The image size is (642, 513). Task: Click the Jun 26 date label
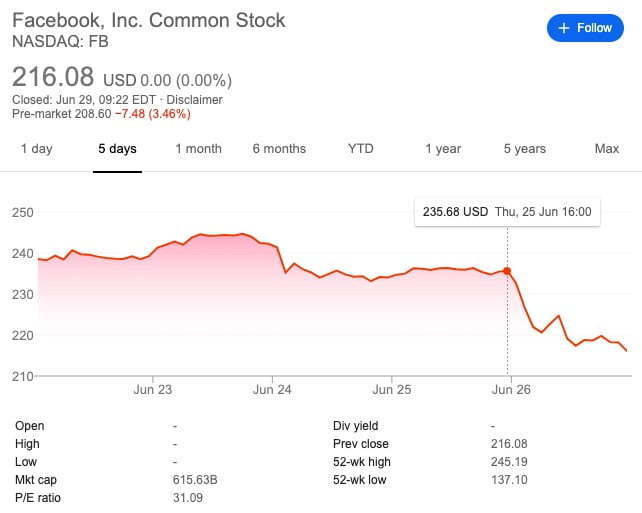(x=511, y=389)
